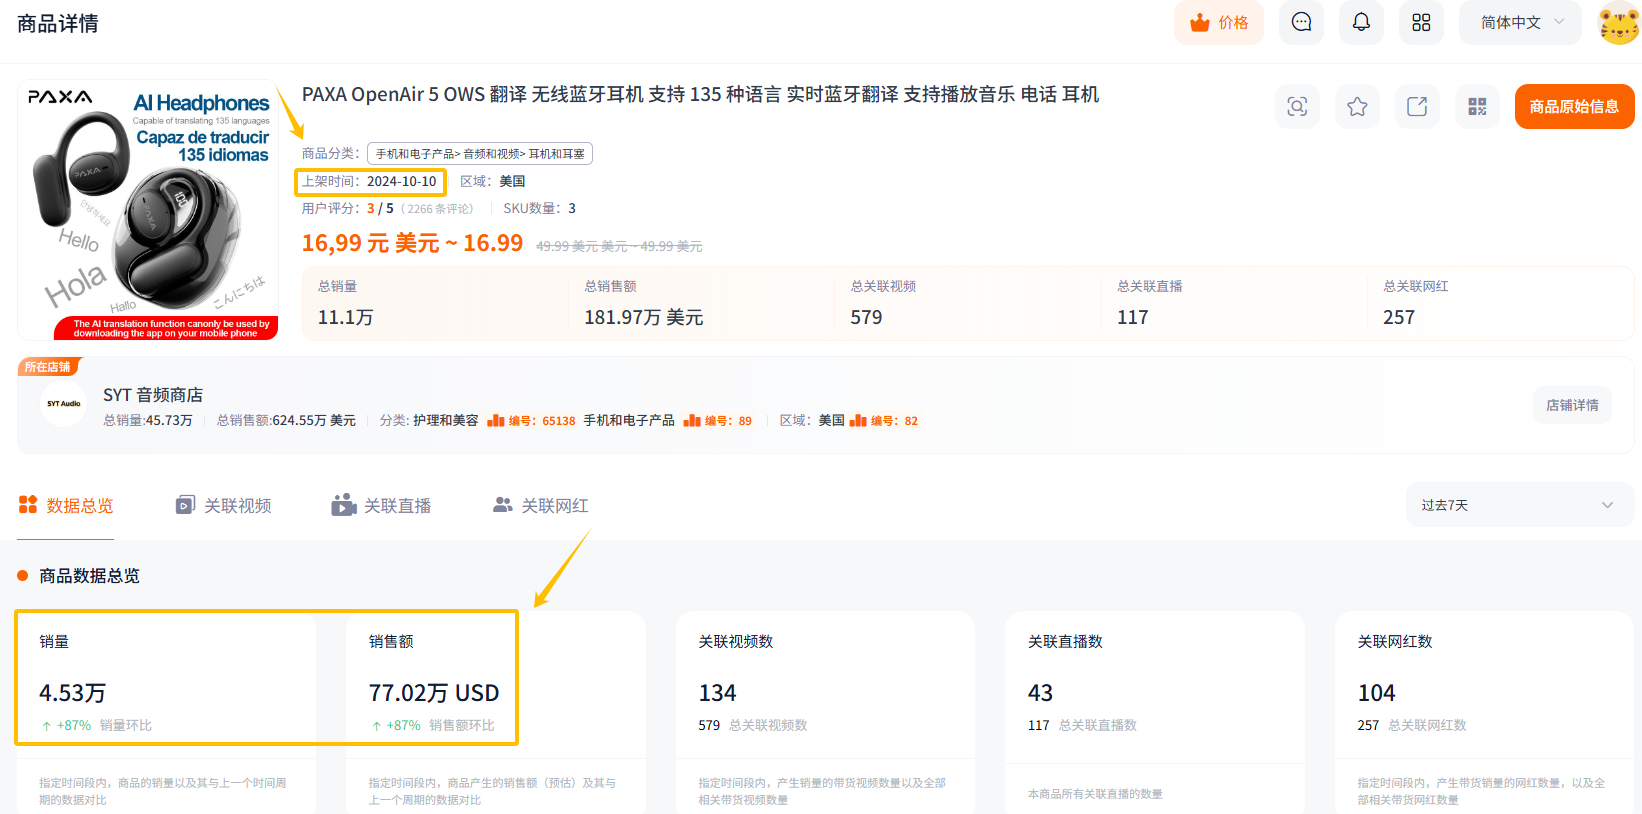Image resolution: width=1642 pixels, height=814 pixels.
Task: Open the 过去7天 time range dropdown
Action: click(x=1517, y=505)
